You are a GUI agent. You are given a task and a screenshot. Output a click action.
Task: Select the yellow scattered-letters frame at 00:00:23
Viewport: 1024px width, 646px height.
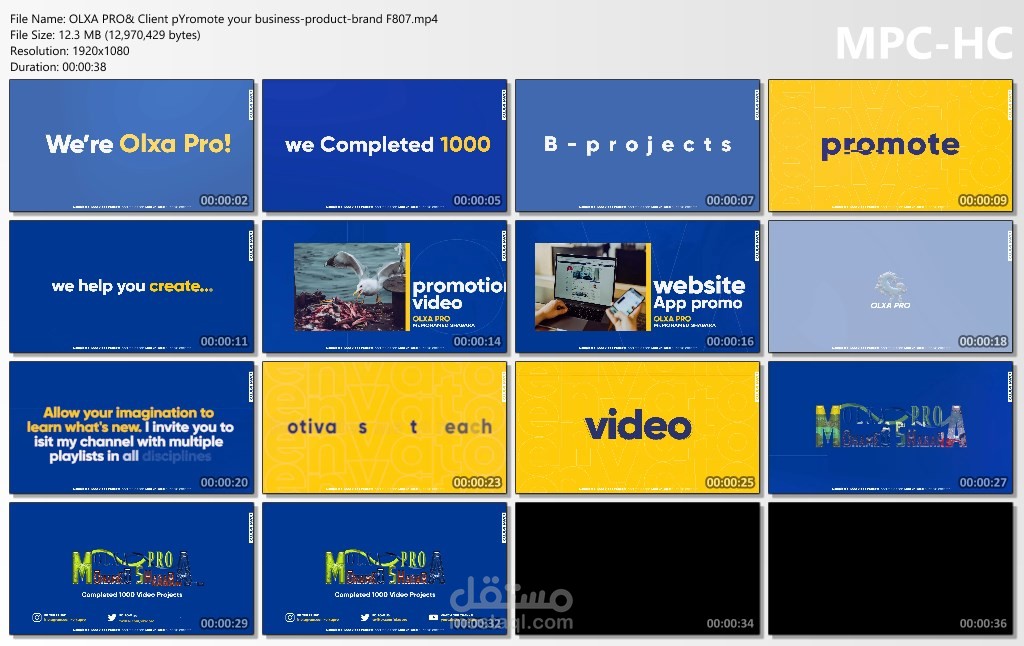point(385,428)
